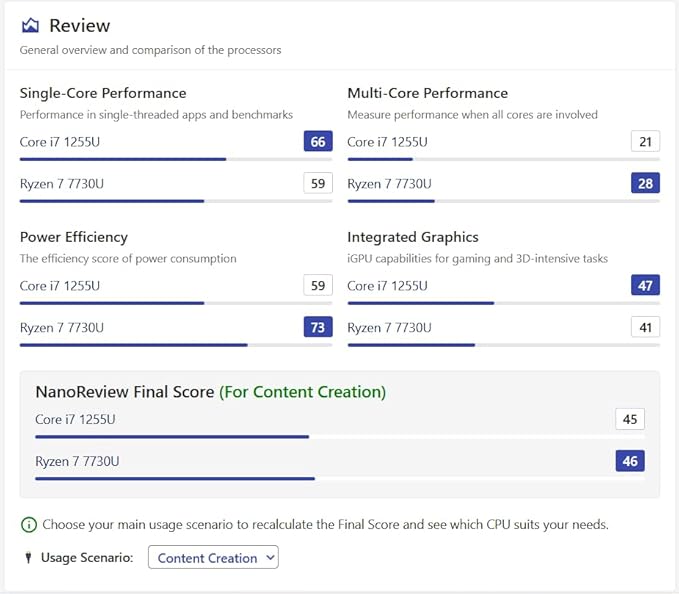Click the single-core score 66 badge
679x594 pixels.
[x=318, y=141]
